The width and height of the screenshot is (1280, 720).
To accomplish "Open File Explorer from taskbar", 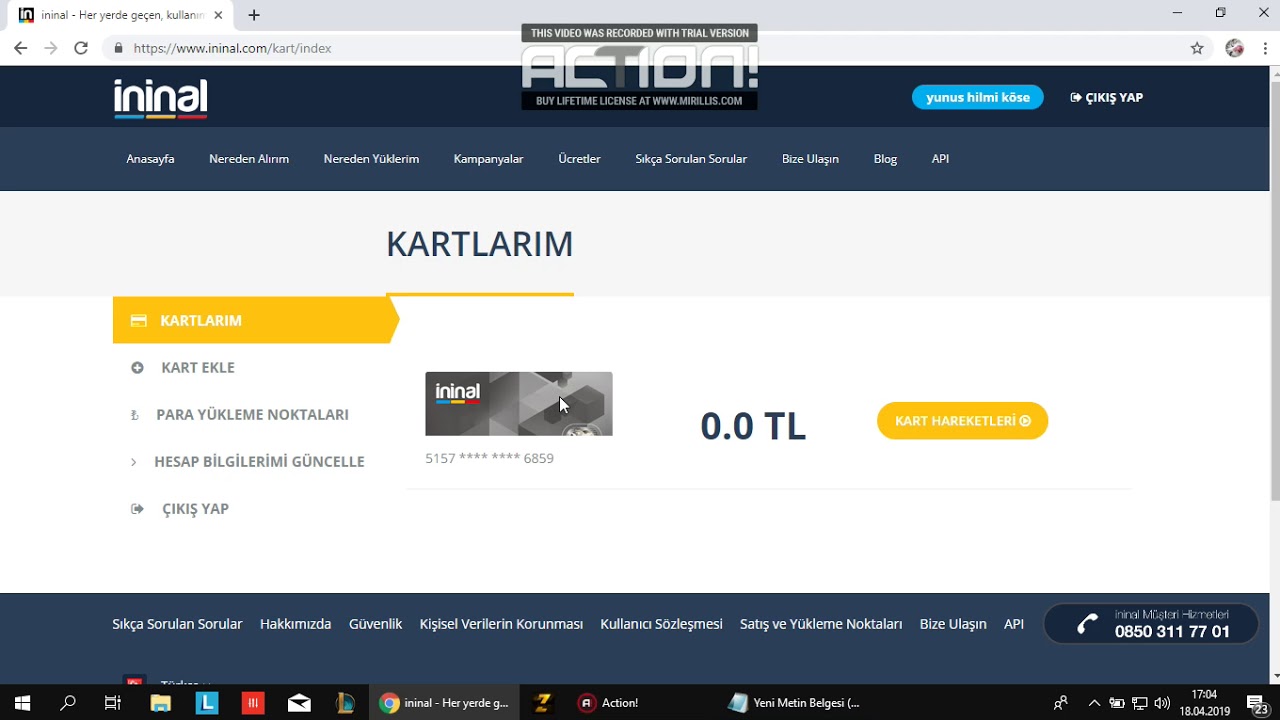I will click(x=160, y=703).
